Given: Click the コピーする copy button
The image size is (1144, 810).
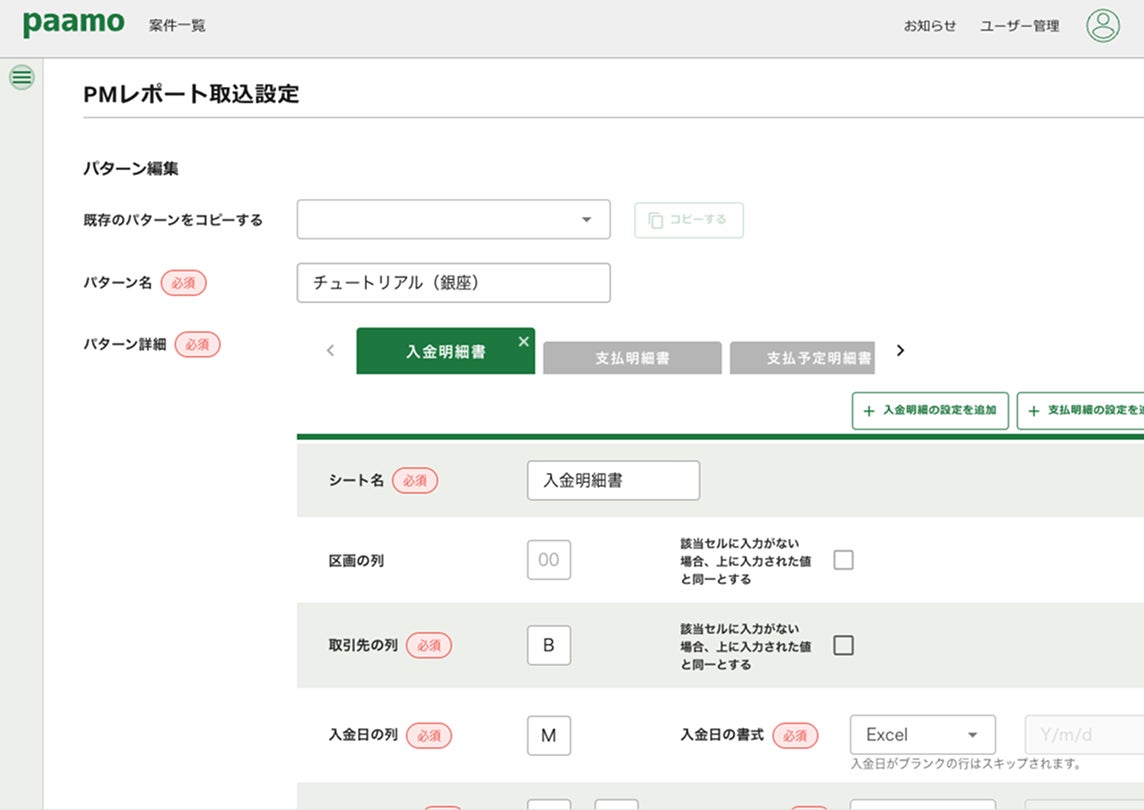Looking at the screenshot, I should click(x=689, y=220).
